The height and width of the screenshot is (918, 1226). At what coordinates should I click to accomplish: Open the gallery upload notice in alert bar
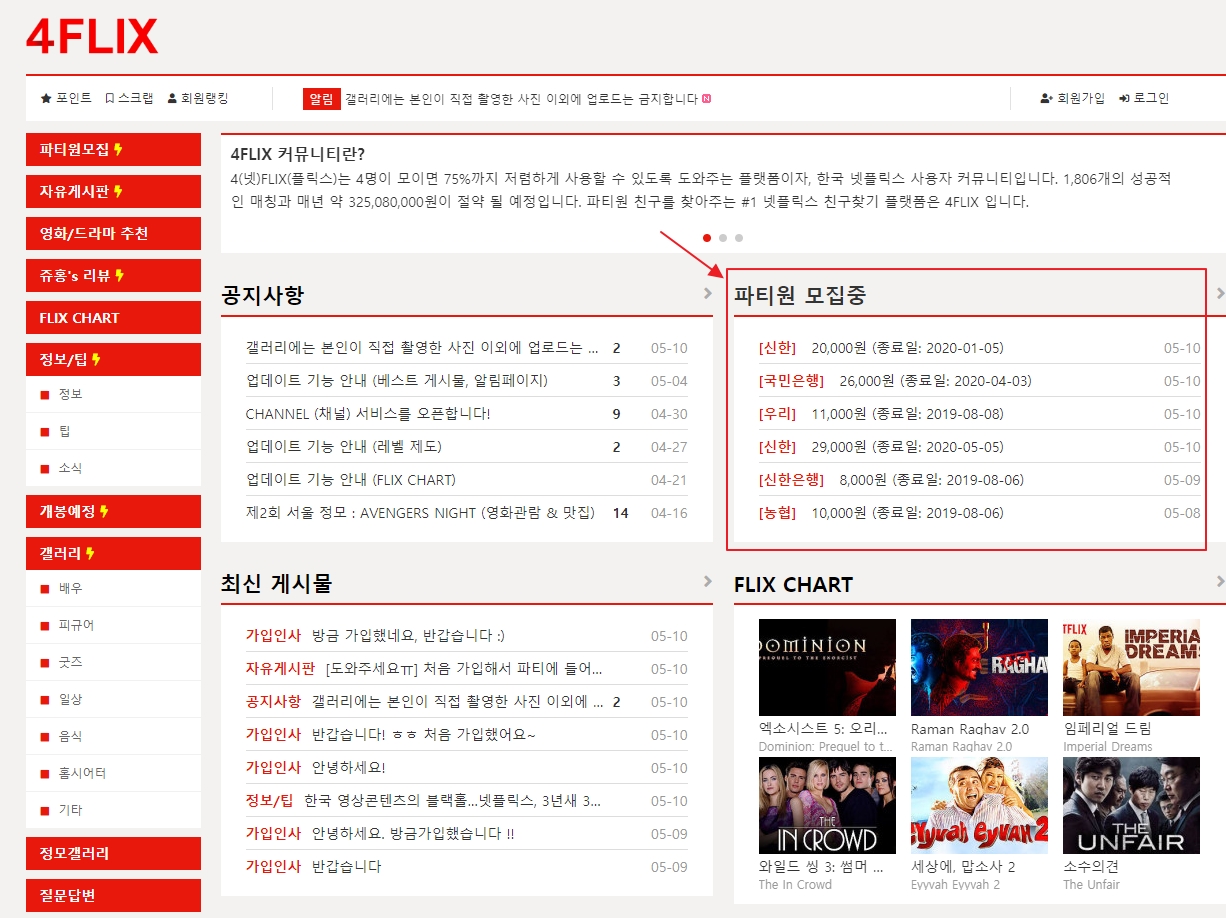click(521, 98)
